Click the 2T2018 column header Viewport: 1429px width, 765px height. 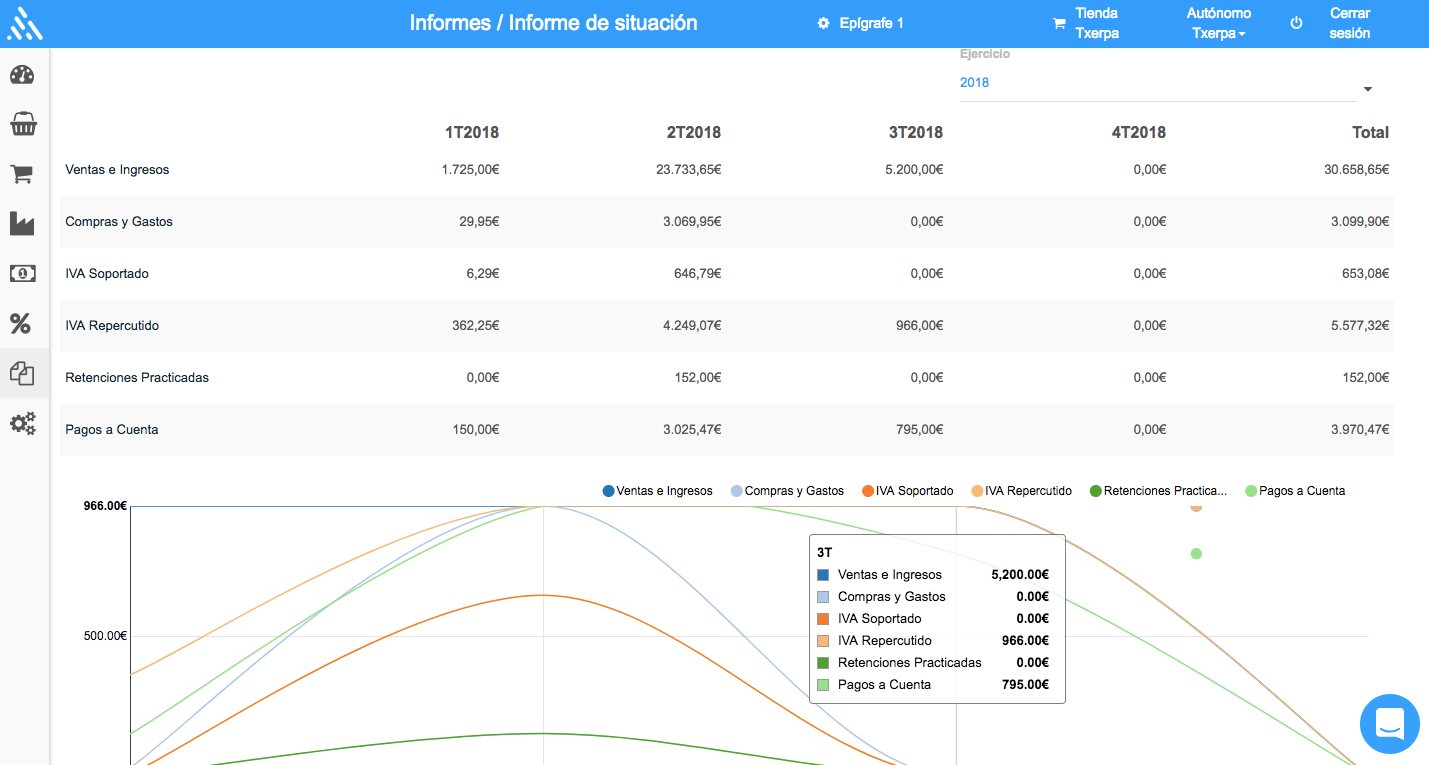[694, 132]
